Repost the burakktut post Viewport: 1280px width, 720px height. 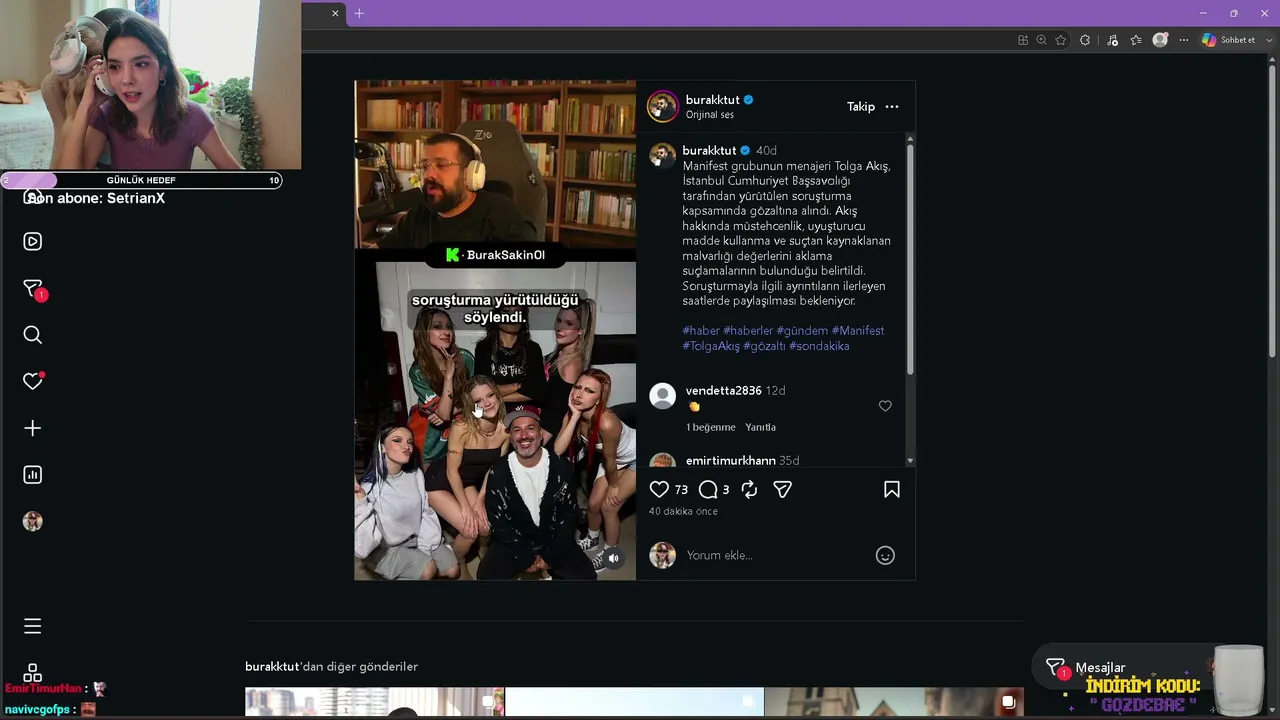point(749,489)
